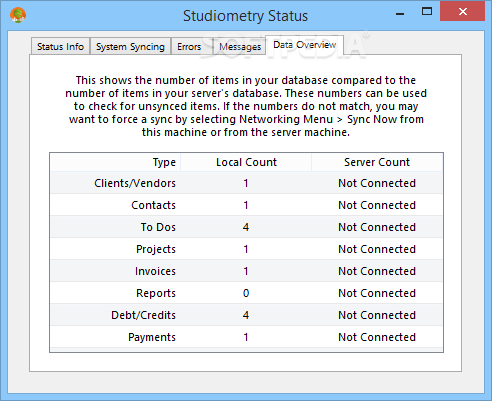The image size is (492, 401).
Task: Select the Debt/Credits row label
Action: pyautogui.click(x=143, y=315)
